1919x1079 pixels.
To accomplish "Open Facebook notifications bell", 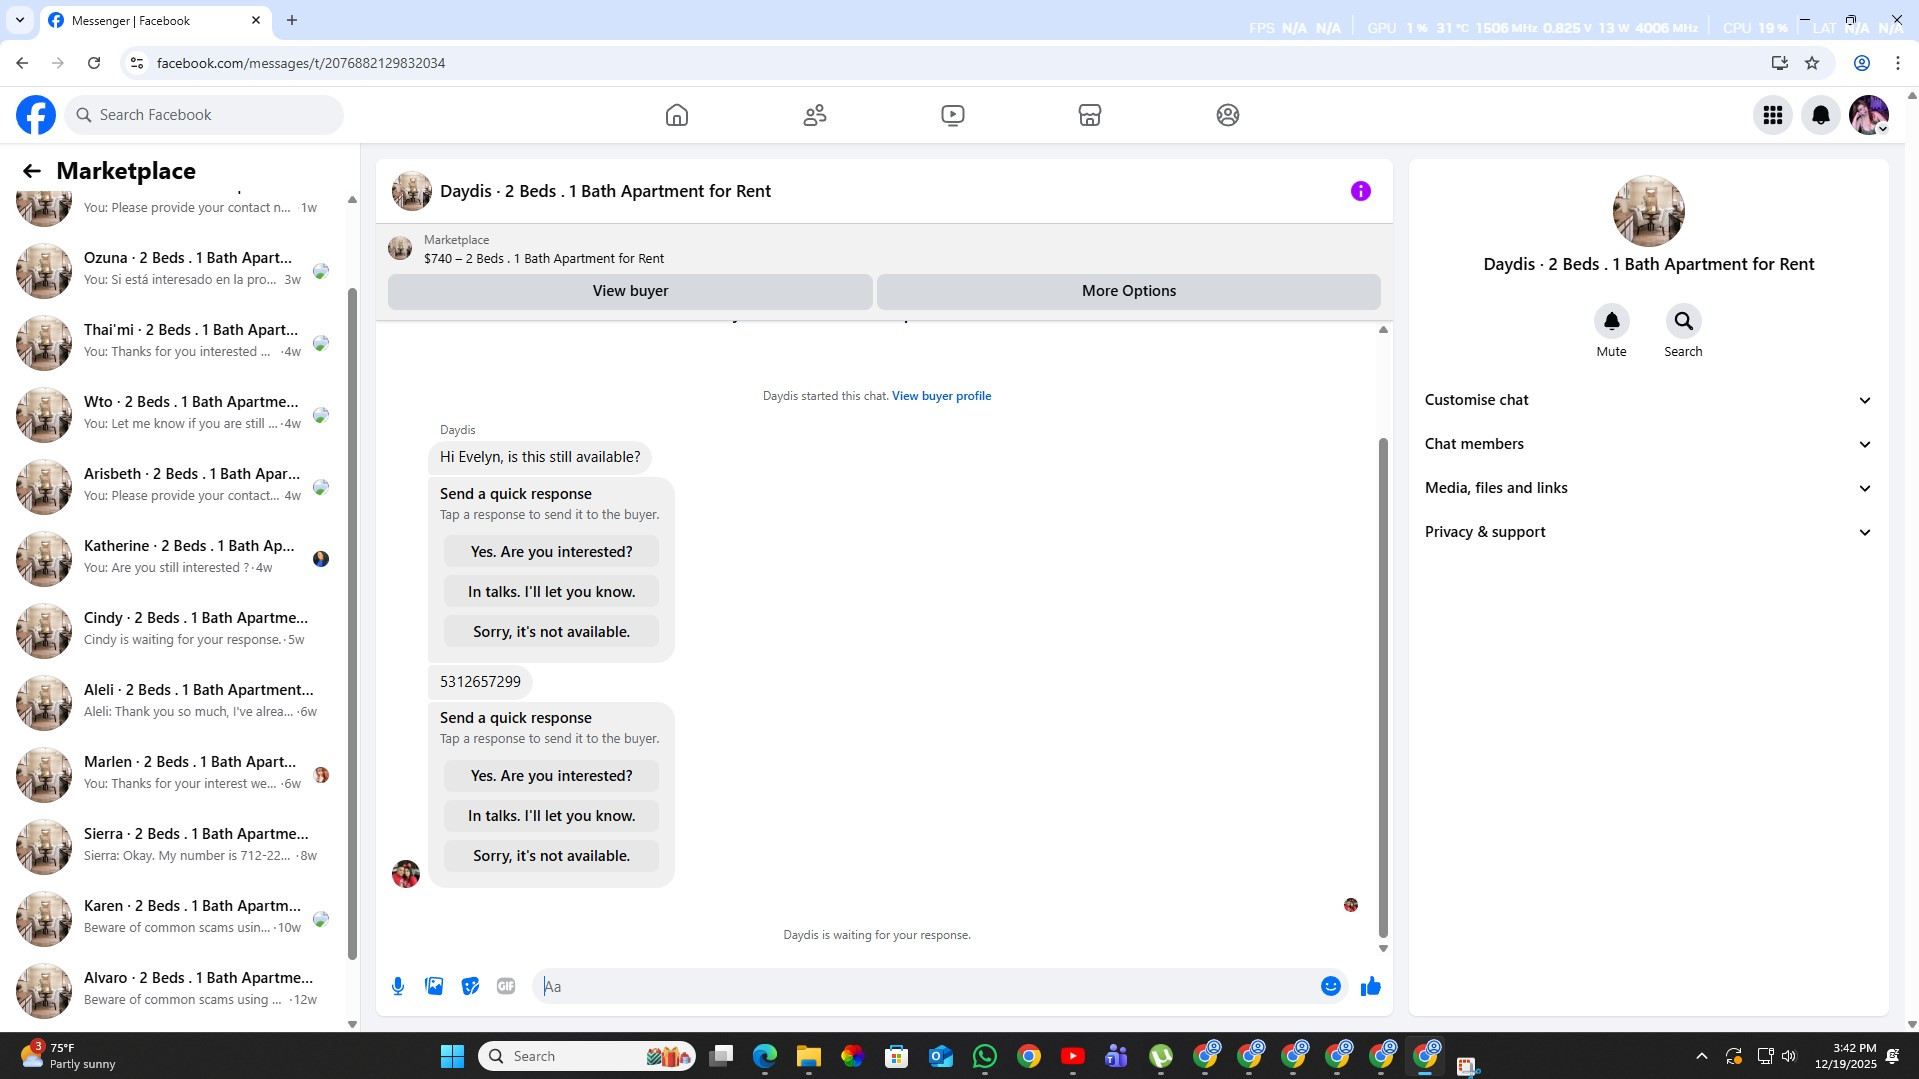I will coord(1821,115).
